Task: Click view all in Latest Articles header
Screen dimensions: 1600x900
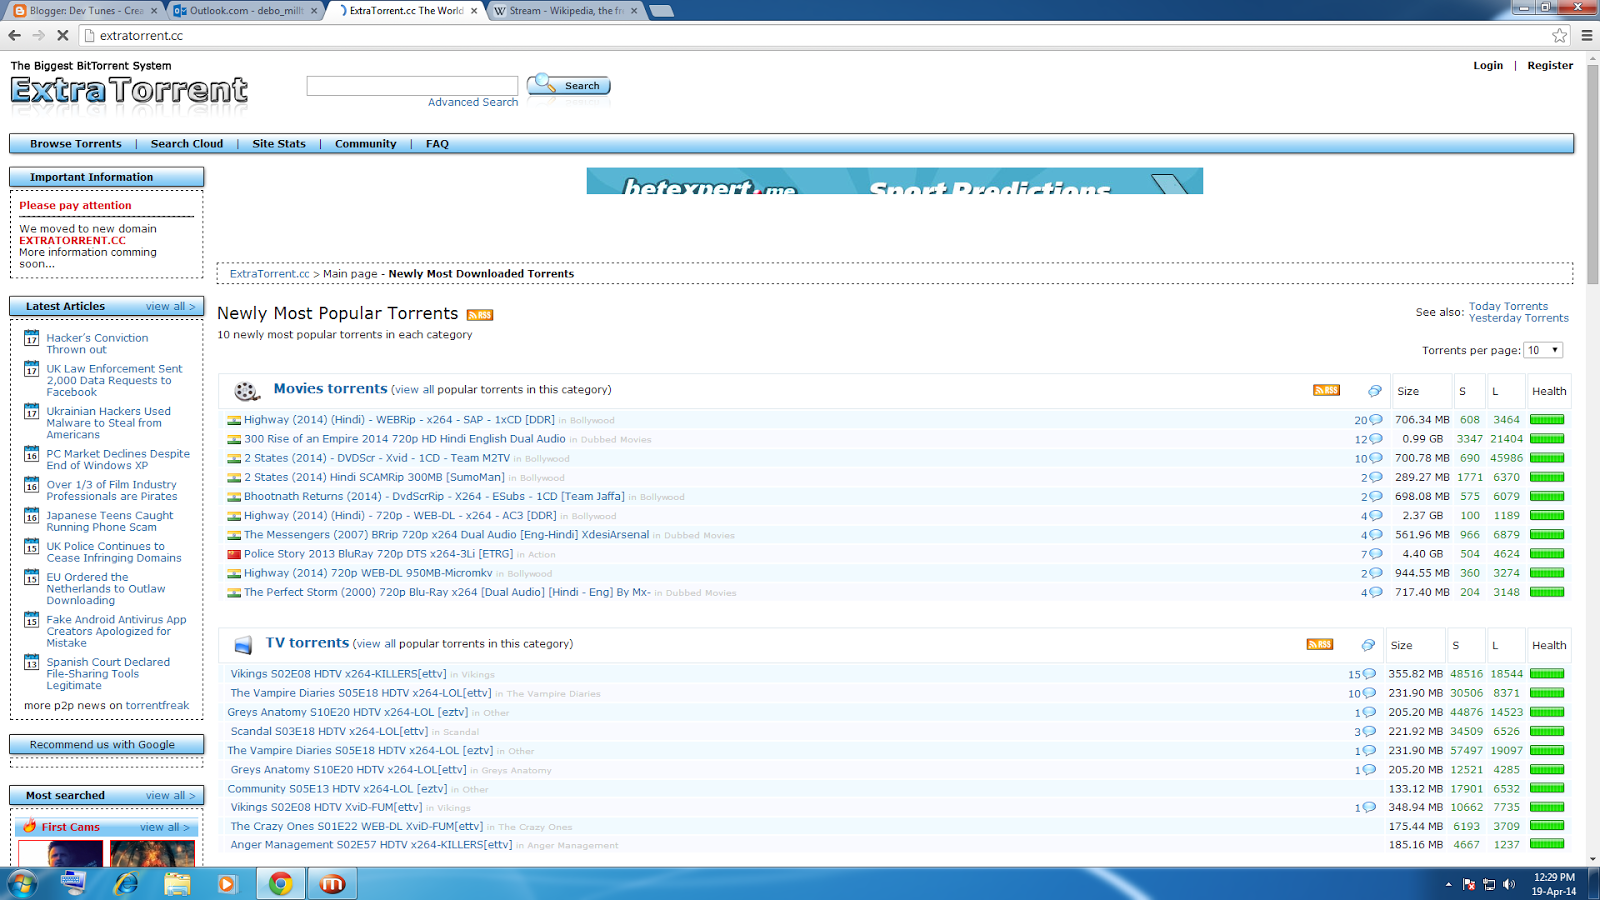Action: pos(170,306)
